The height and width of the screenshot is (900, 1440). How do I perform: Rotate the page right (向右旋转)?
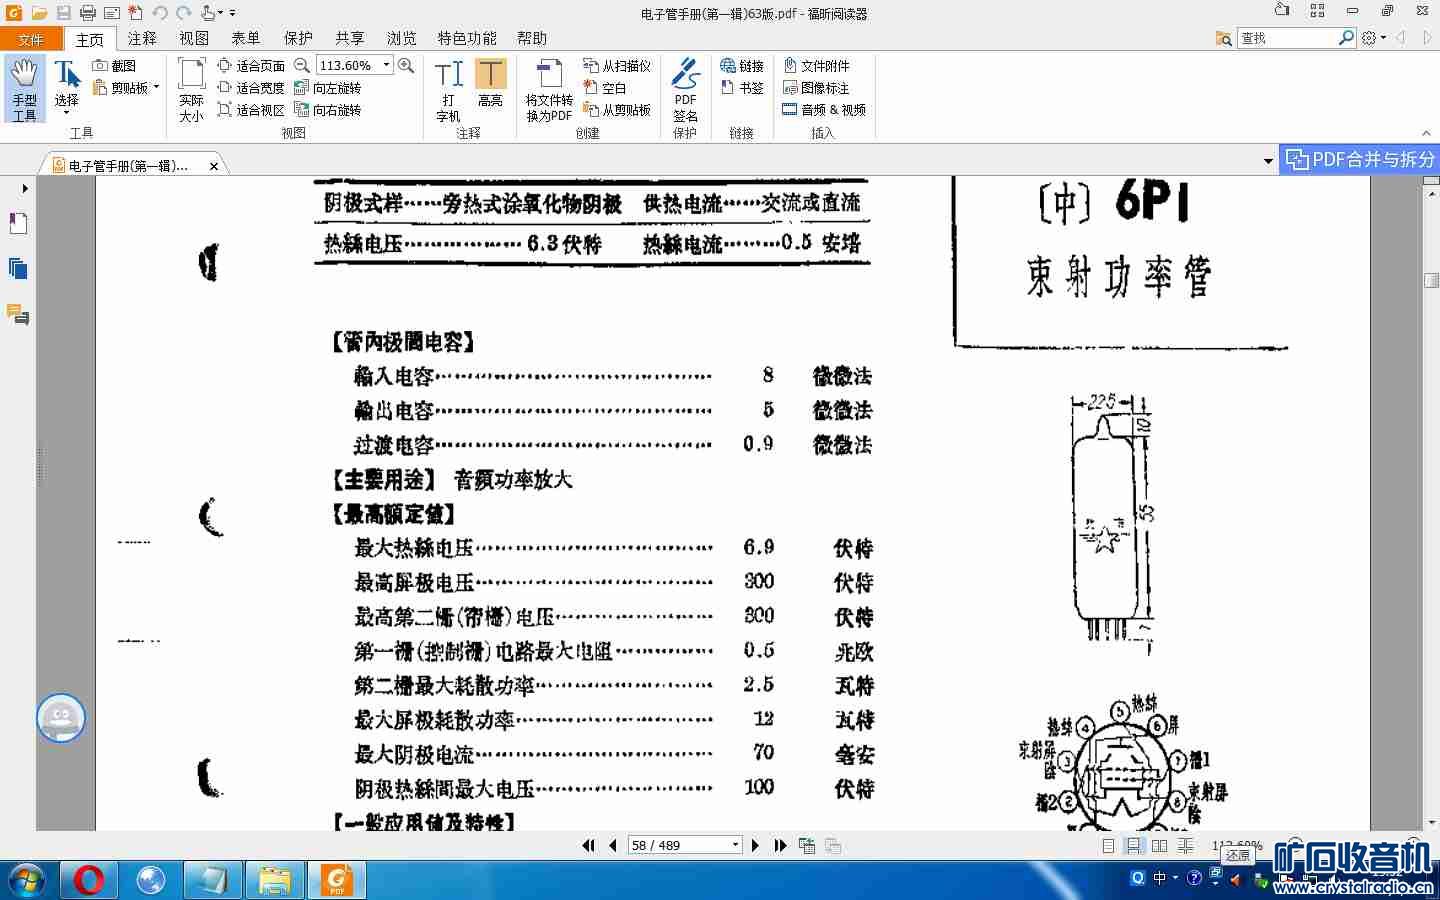pos(328,110)
